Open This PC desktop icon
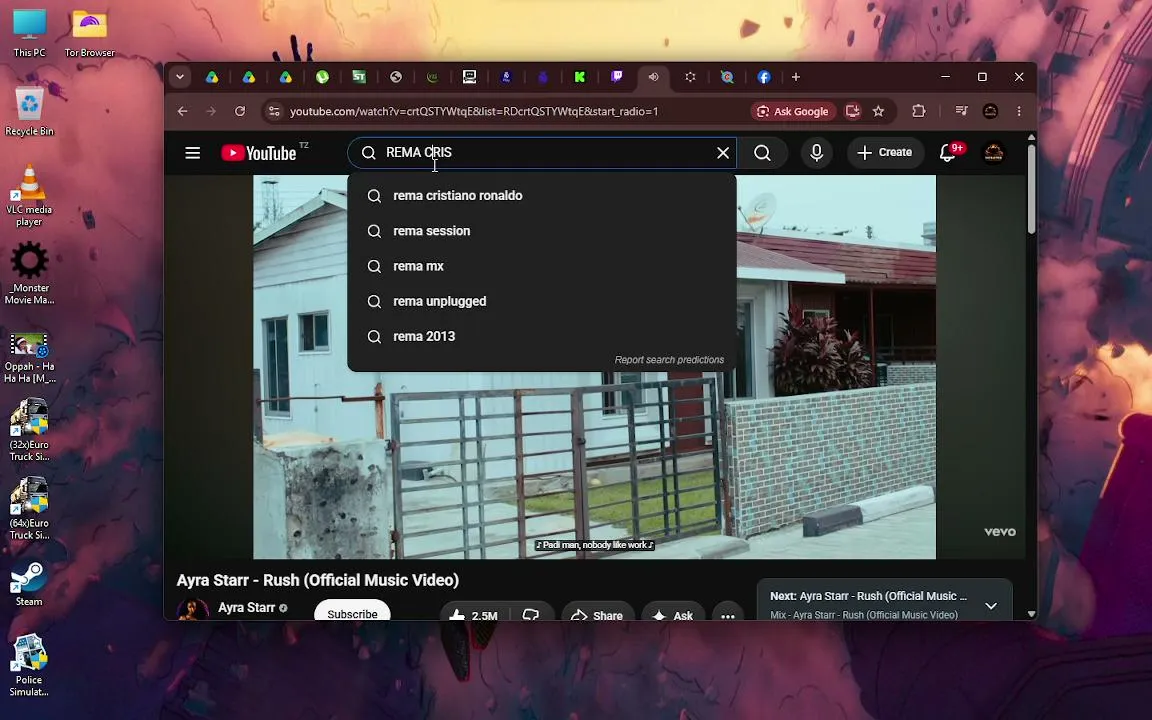Image resolution: width=1152 pixels, height=720 pixels. click(29, 34)
